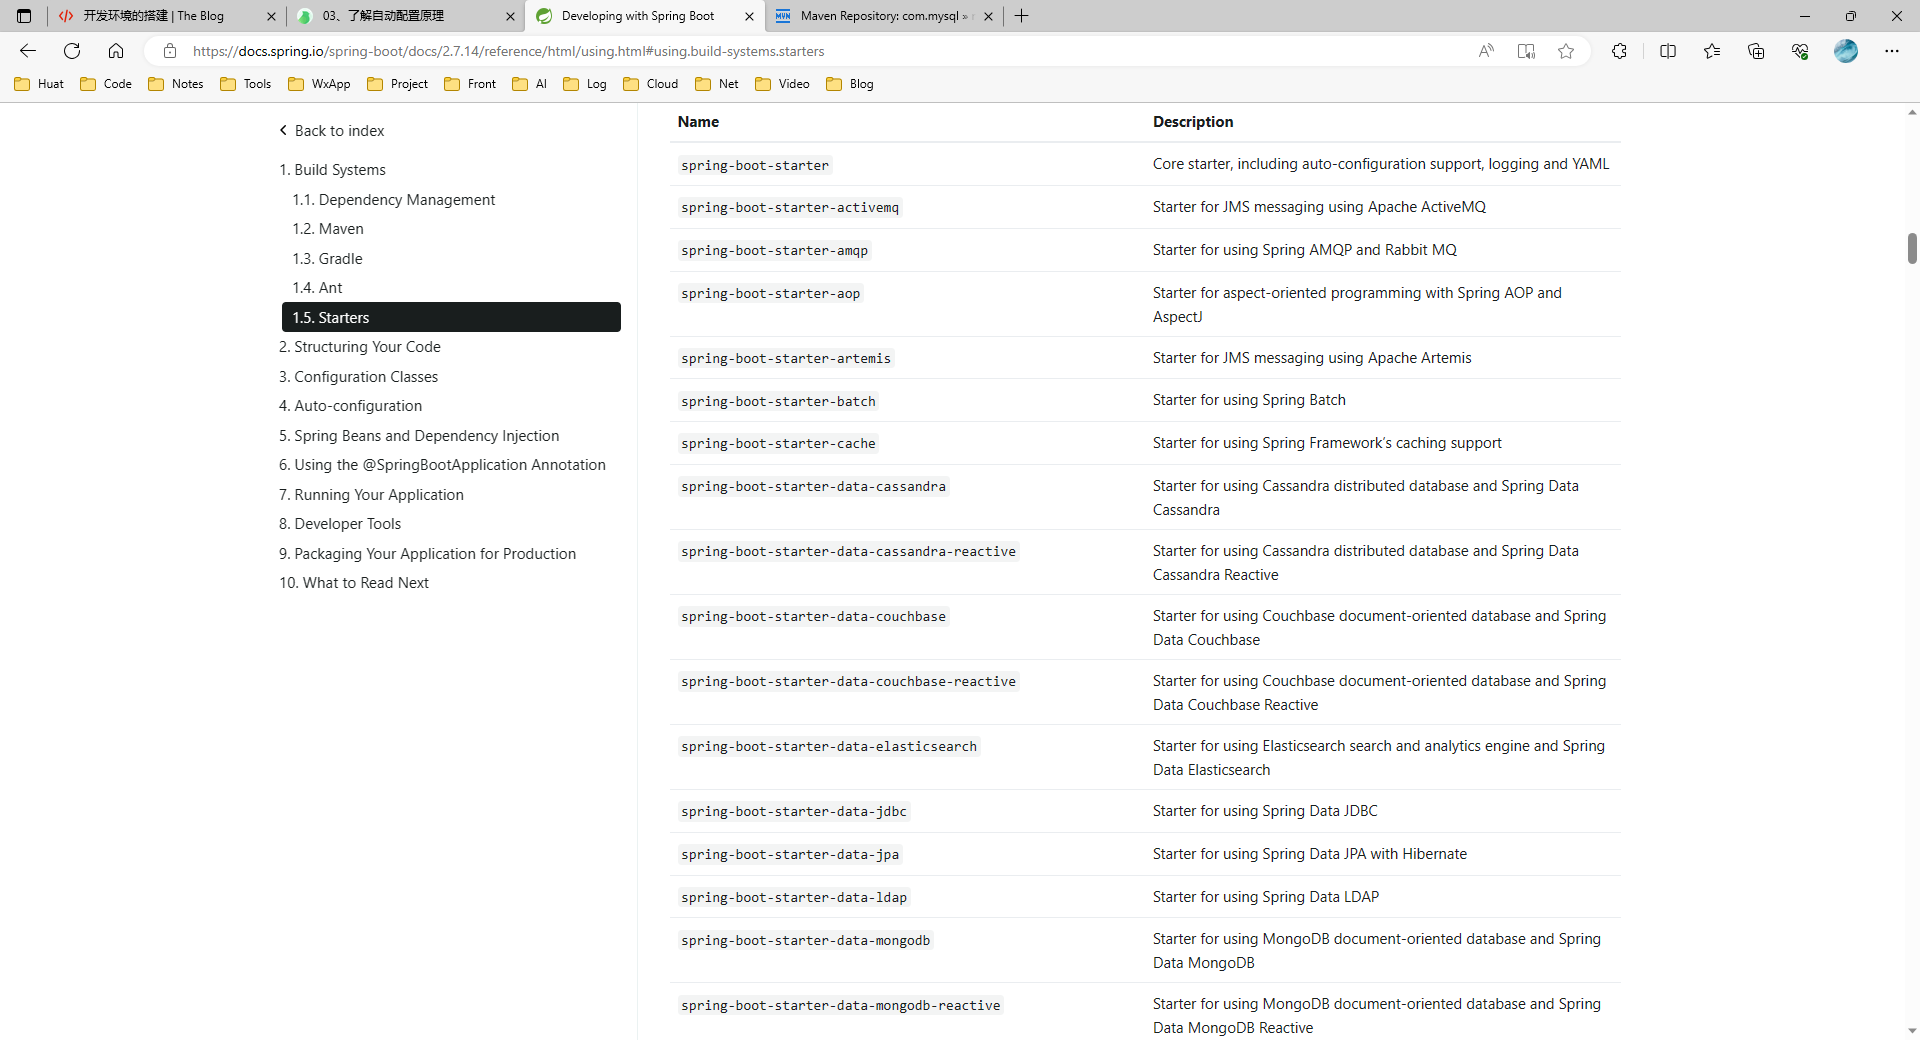Open the Notes bookmarks folder
Image resolution: width=1920 pixels, height=1040 pixels.
[x=176, y=84]
